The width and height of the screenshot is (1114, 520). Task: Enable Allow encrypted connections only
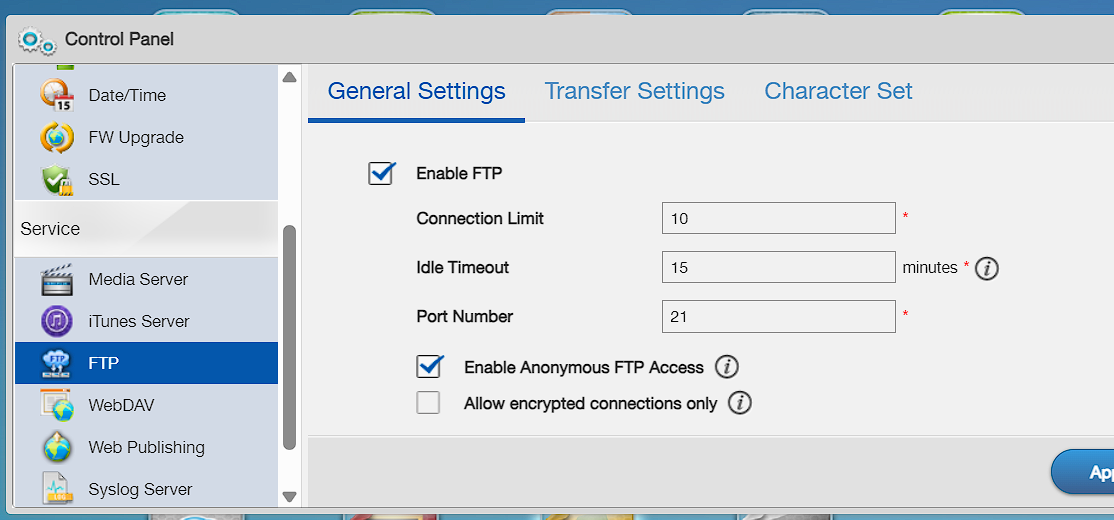428,403
